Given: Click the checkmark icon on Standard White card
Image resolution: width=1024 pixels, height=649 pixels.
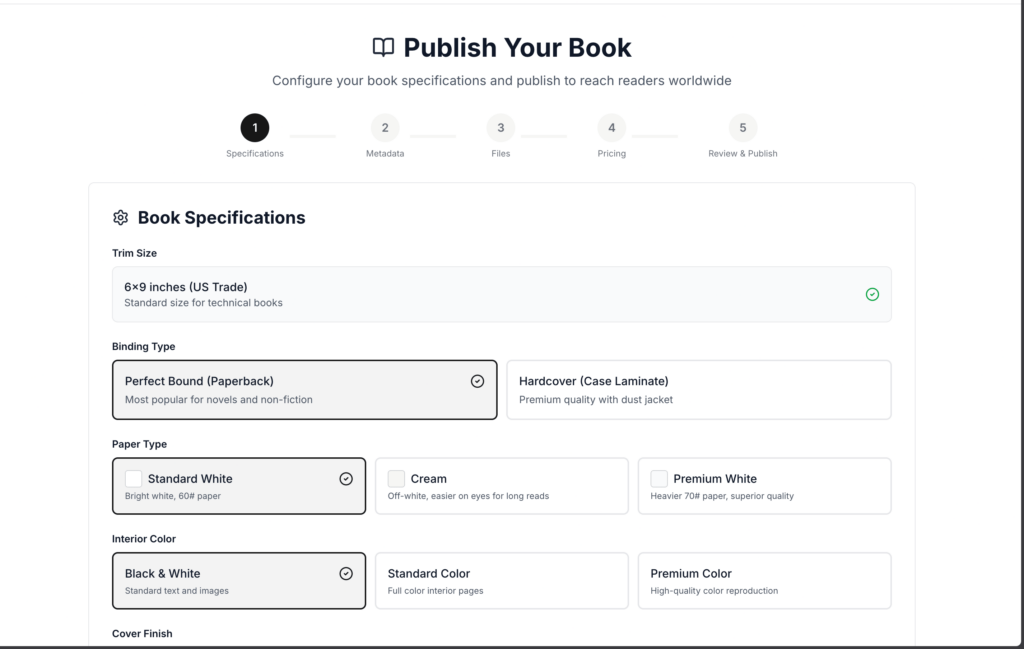Looking at the screenshot, I should pyautogui.click(x=346, y=479).
